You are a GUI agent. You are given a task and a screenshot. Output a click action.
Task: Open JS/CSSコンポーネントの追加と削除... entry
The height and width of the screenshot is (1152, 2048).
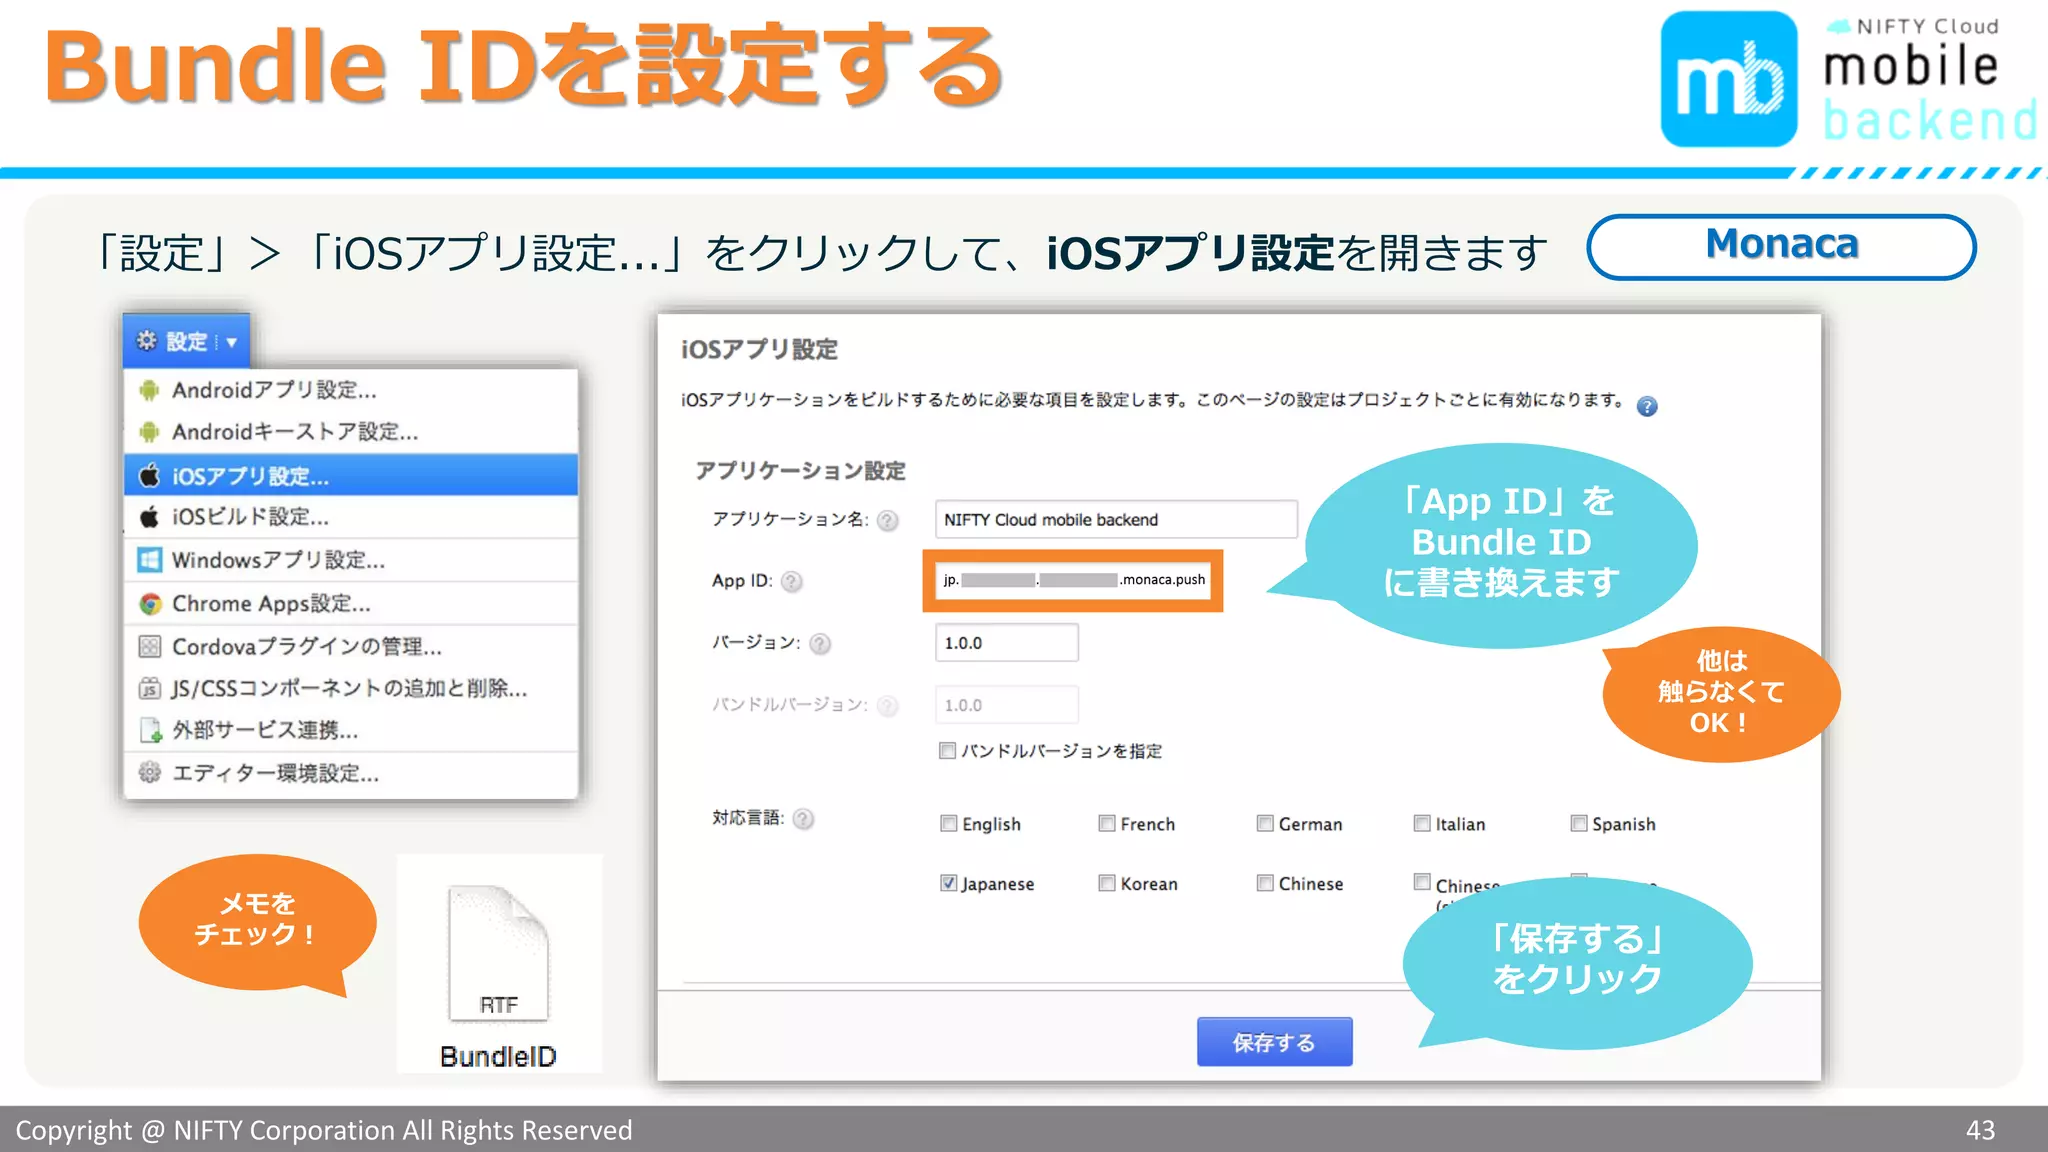[x=351, y=688]
